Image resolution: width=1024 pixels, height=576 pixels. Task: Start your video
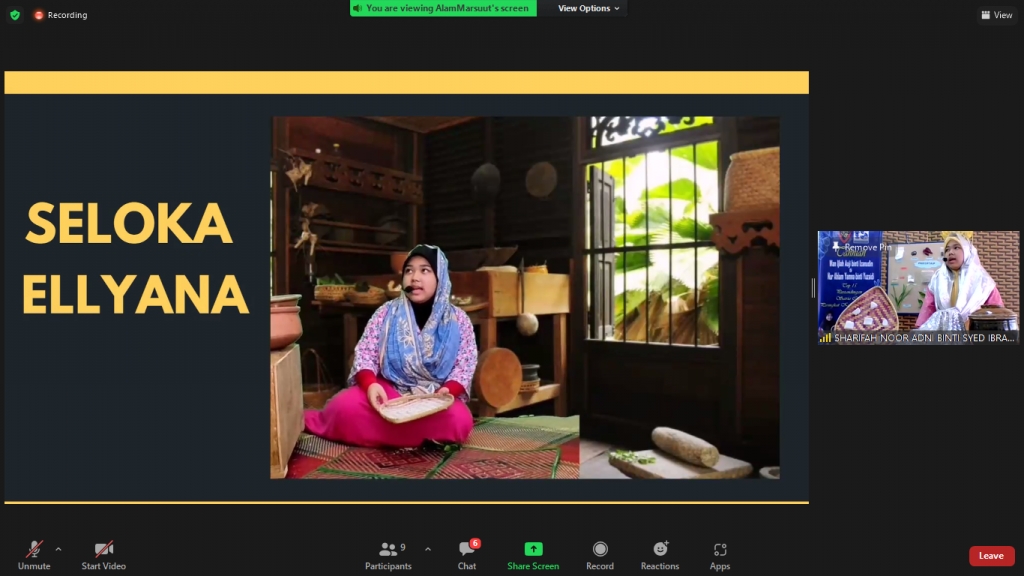click(103, 554)
